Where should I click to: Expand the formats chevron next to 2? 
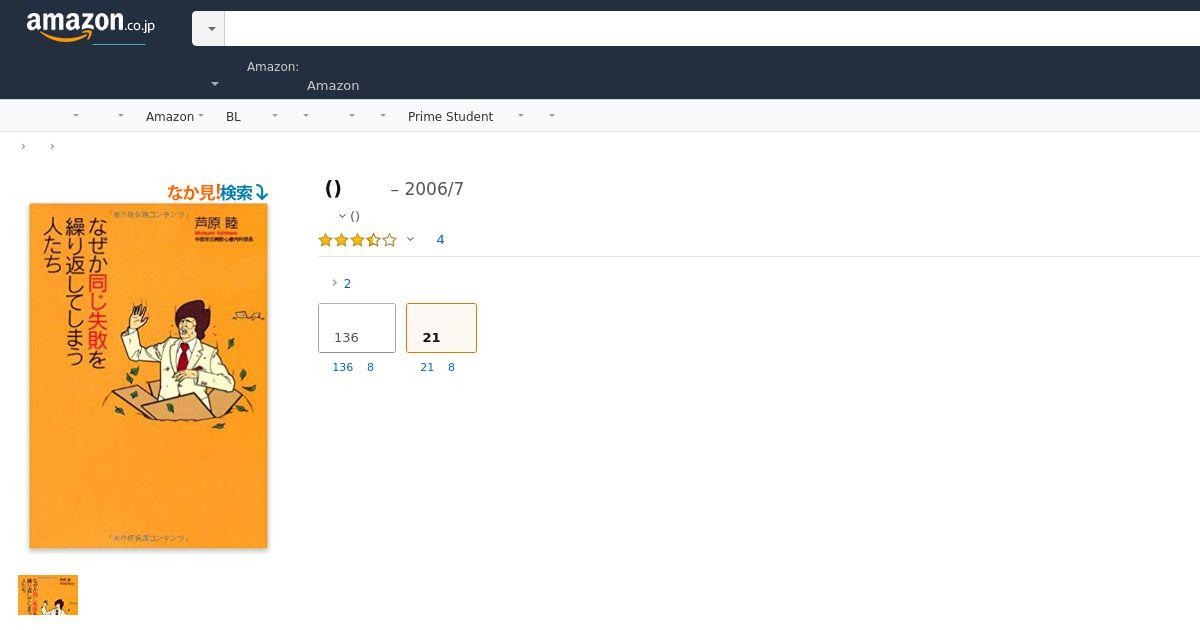pos(334,283)
